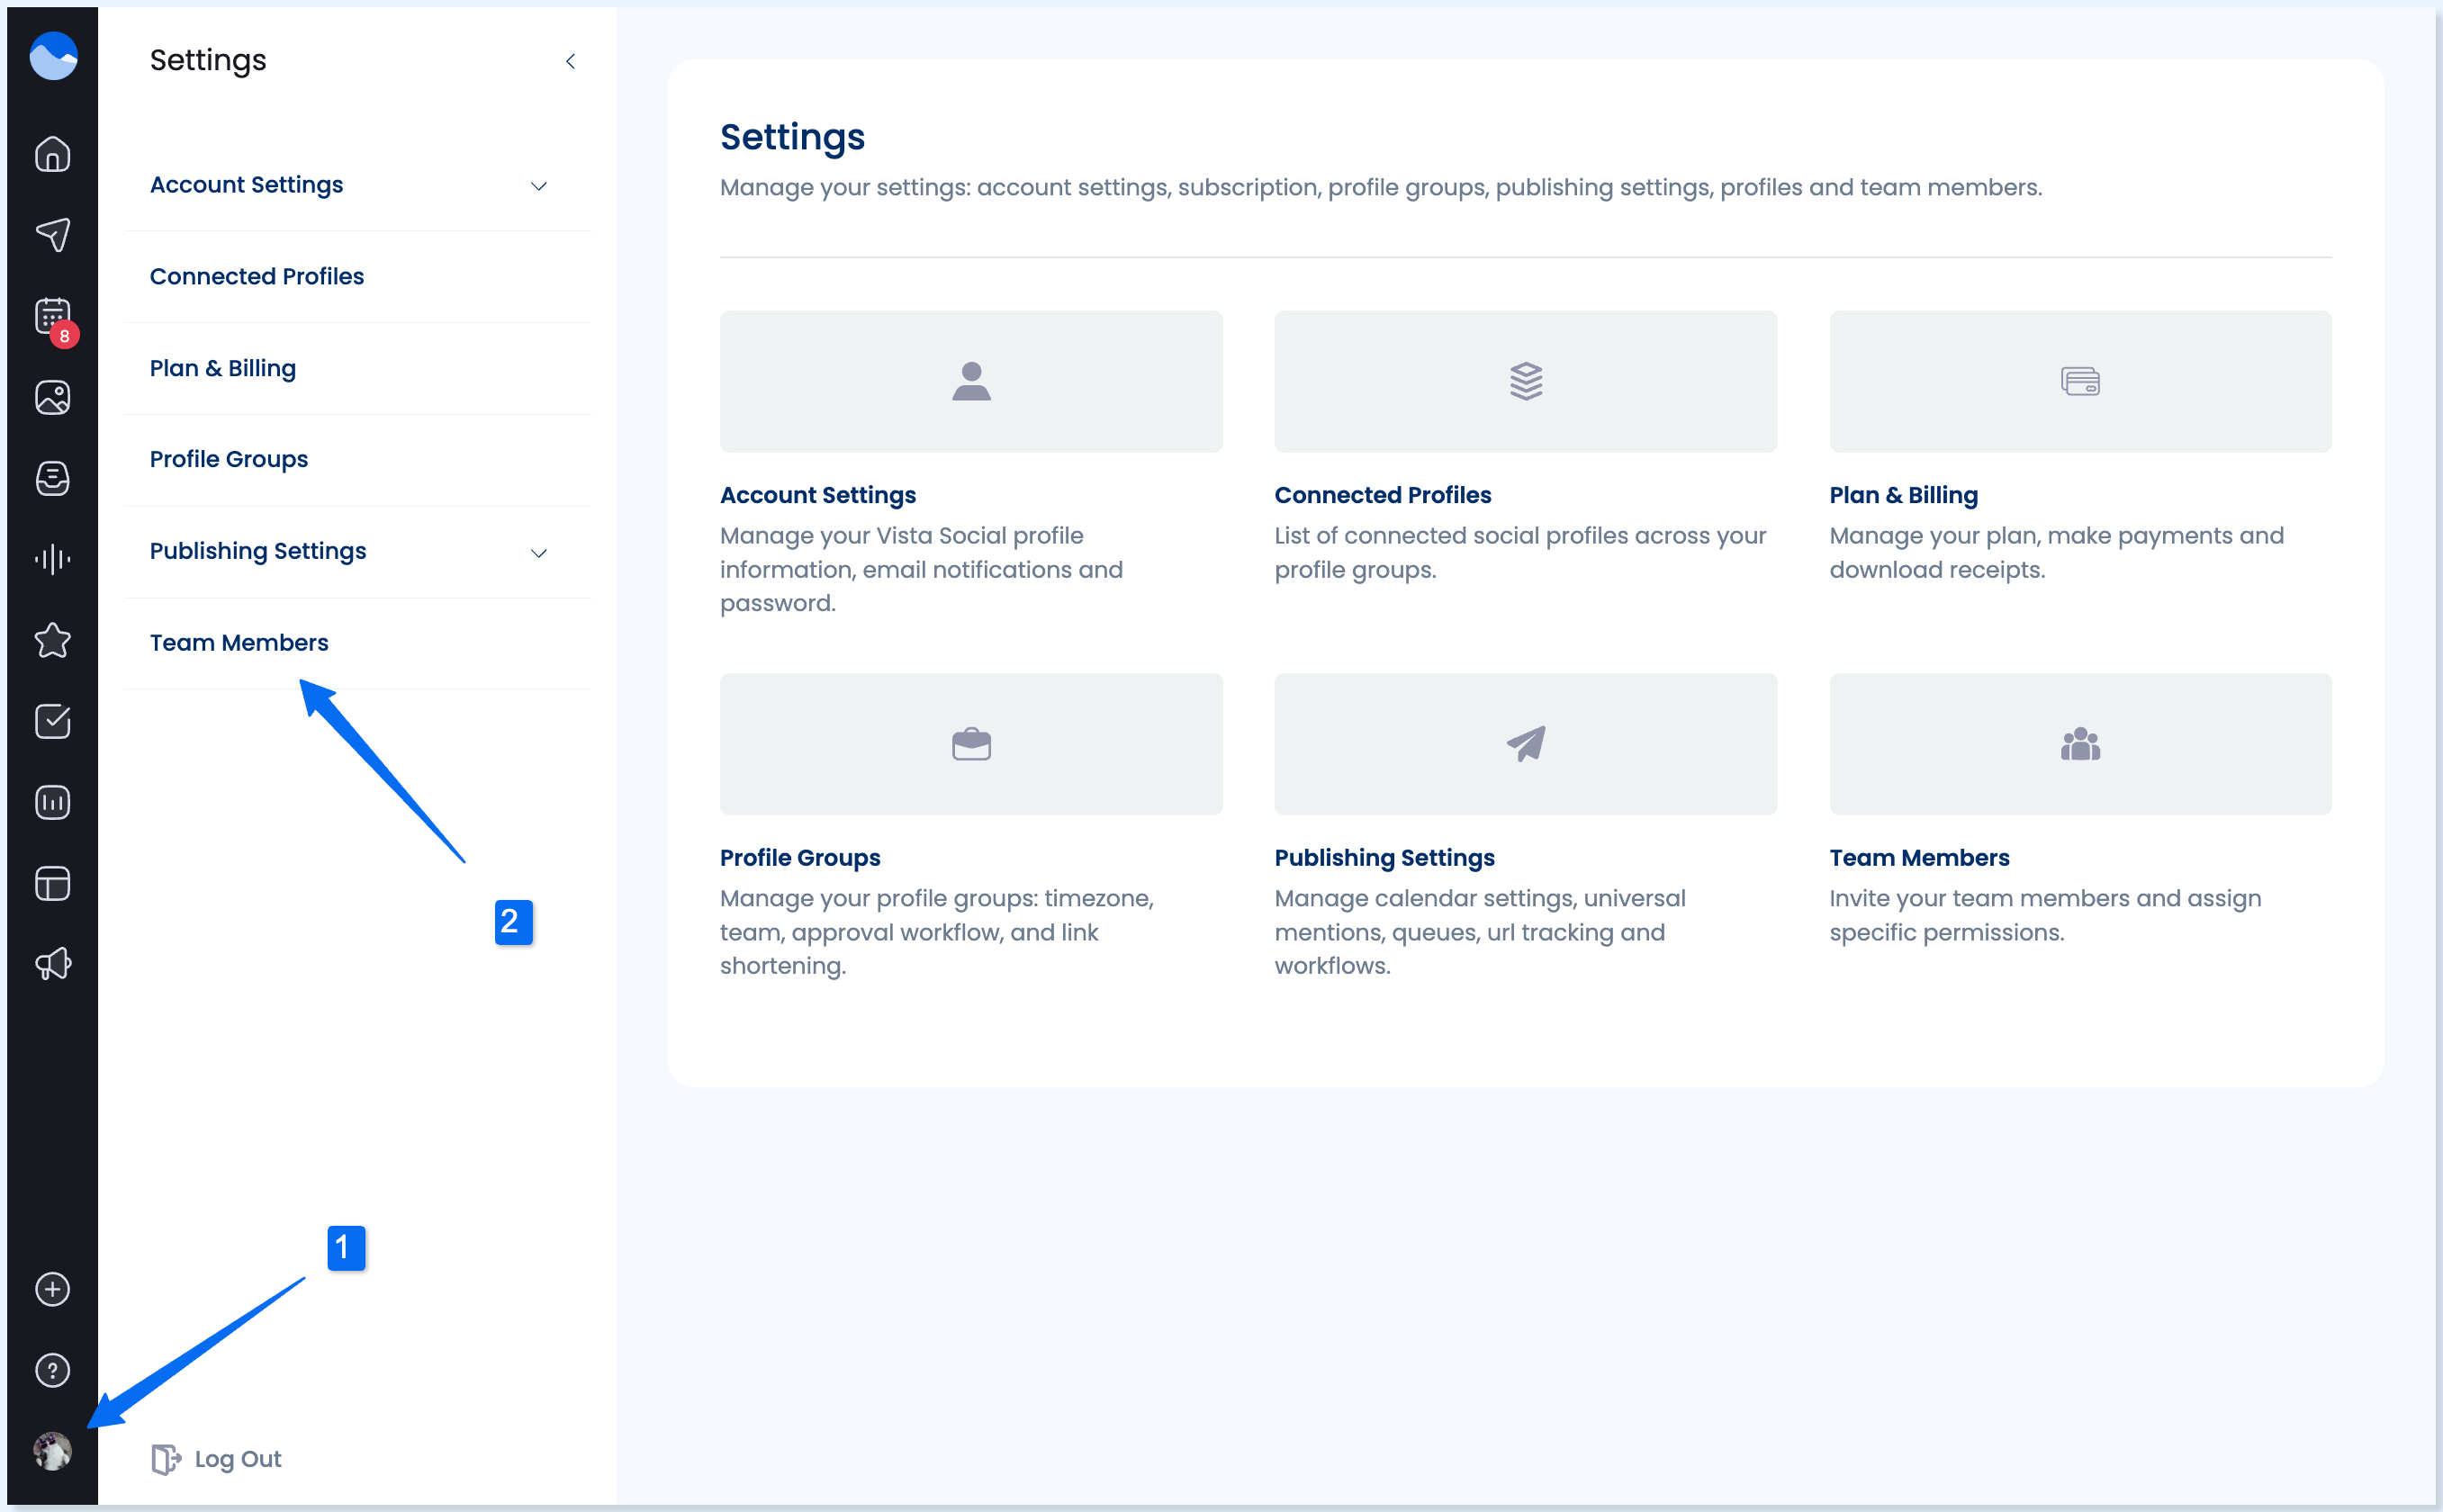Open the Home dashboard icon
The image size is (2443, 1512).
tap(53, 154)
